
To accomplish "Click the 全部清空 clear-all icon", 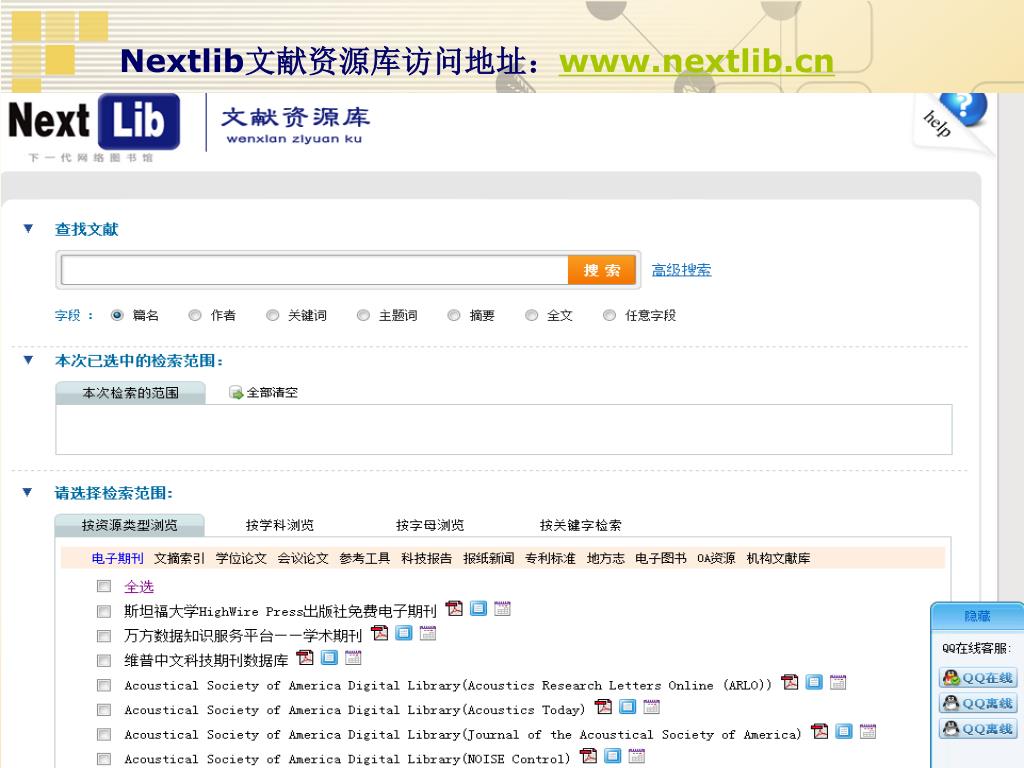I will (236, 392).
